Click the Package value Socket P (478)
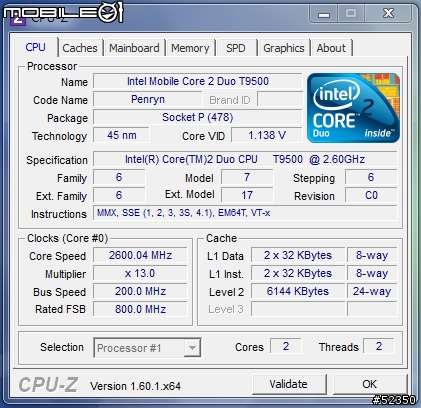This screenshot has width=421, height=408. click(198, 117)
